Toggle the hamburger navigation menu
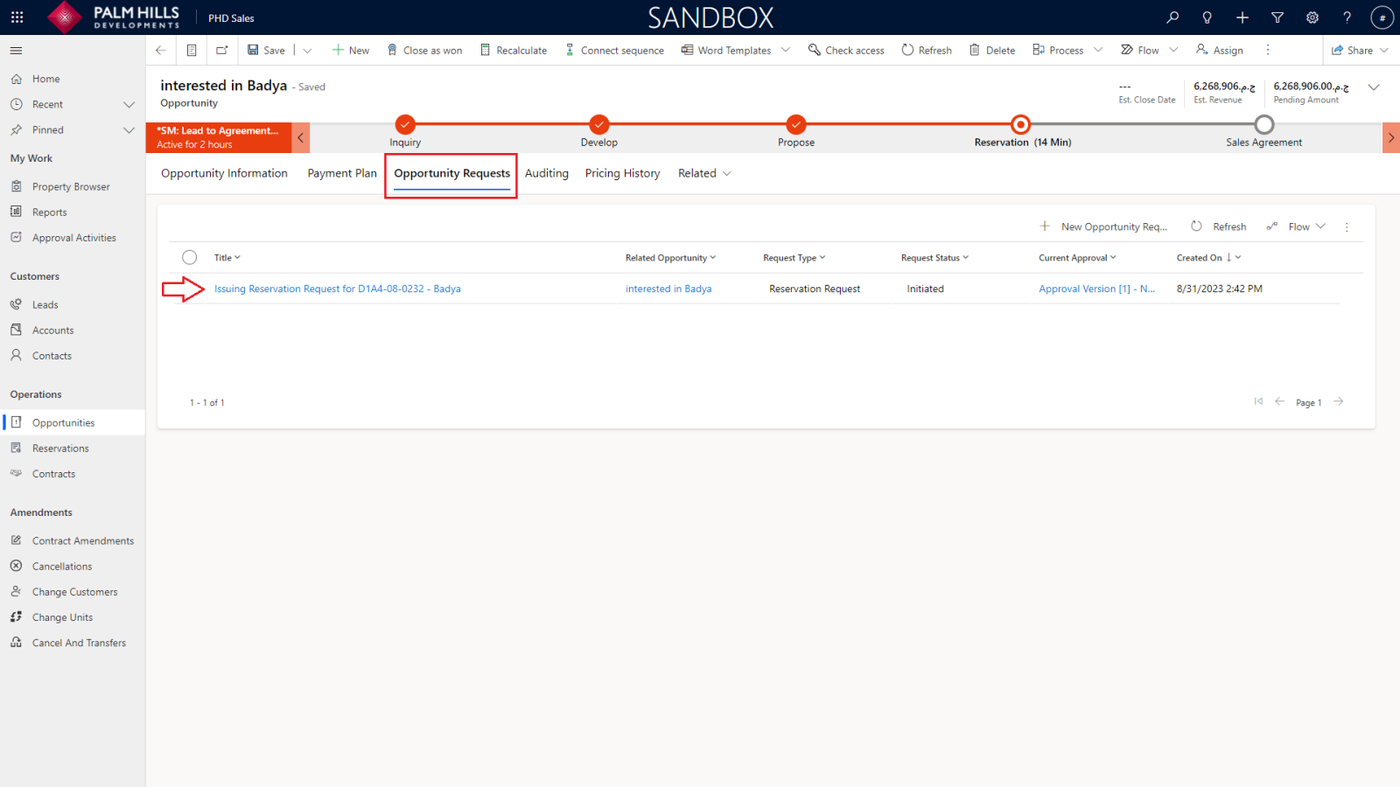 click(16, 50)
